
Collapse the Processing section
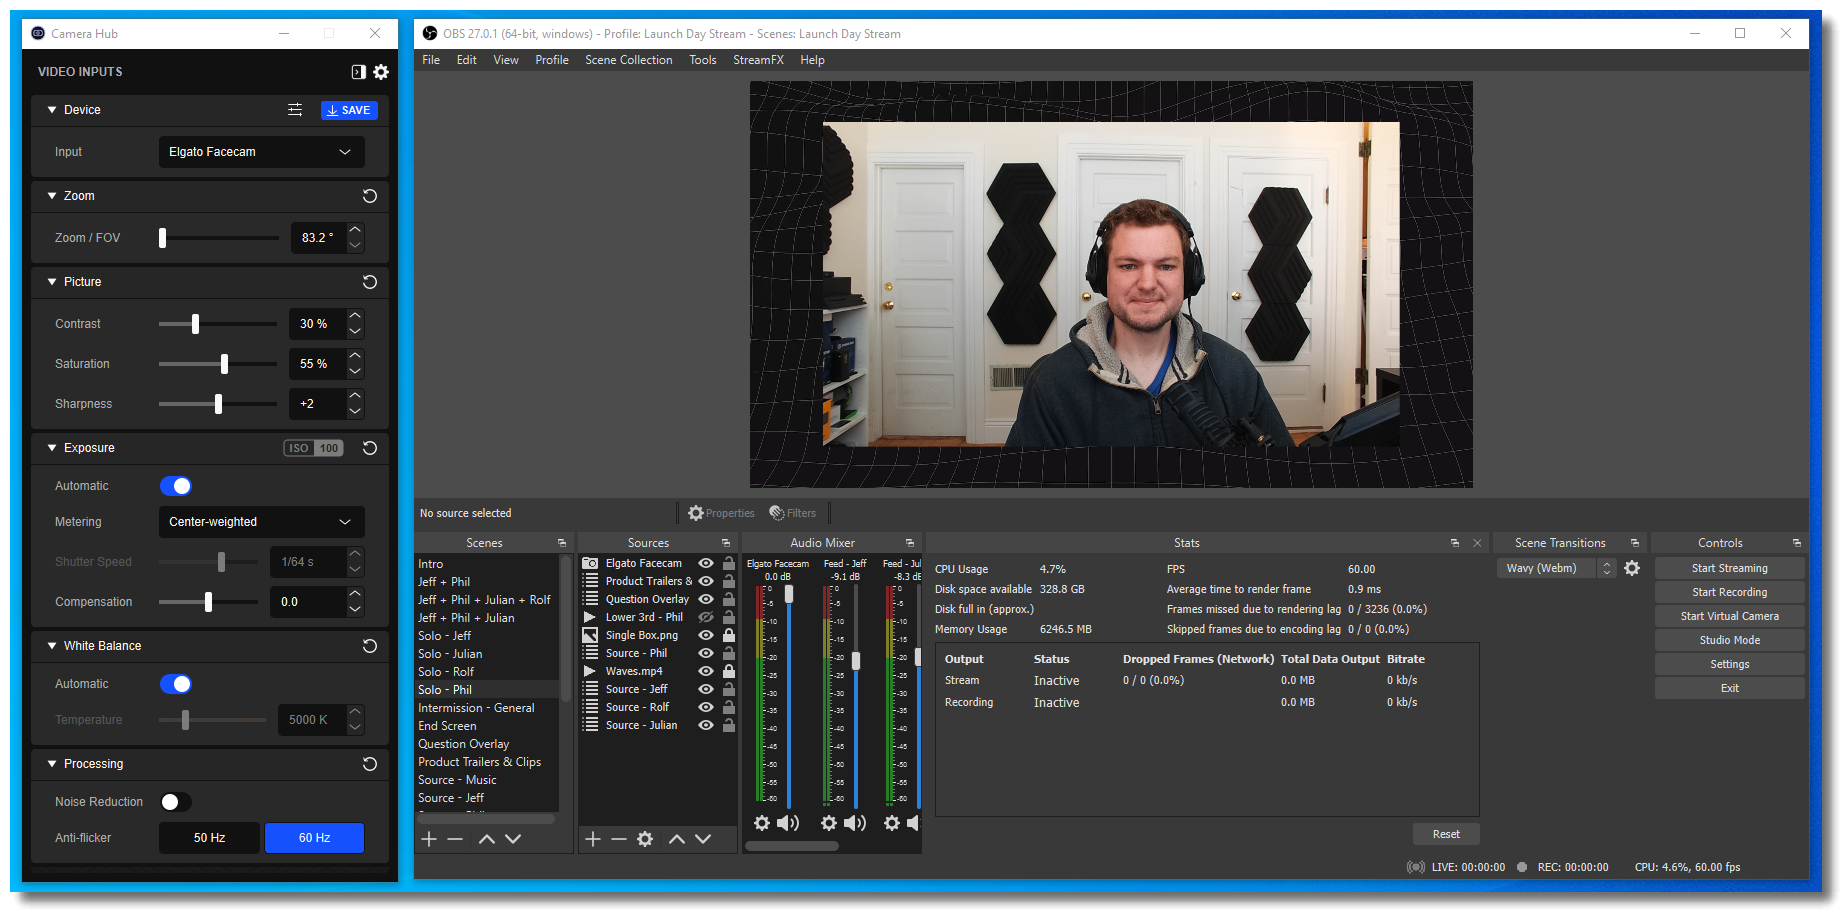click(x=52, y=764)
